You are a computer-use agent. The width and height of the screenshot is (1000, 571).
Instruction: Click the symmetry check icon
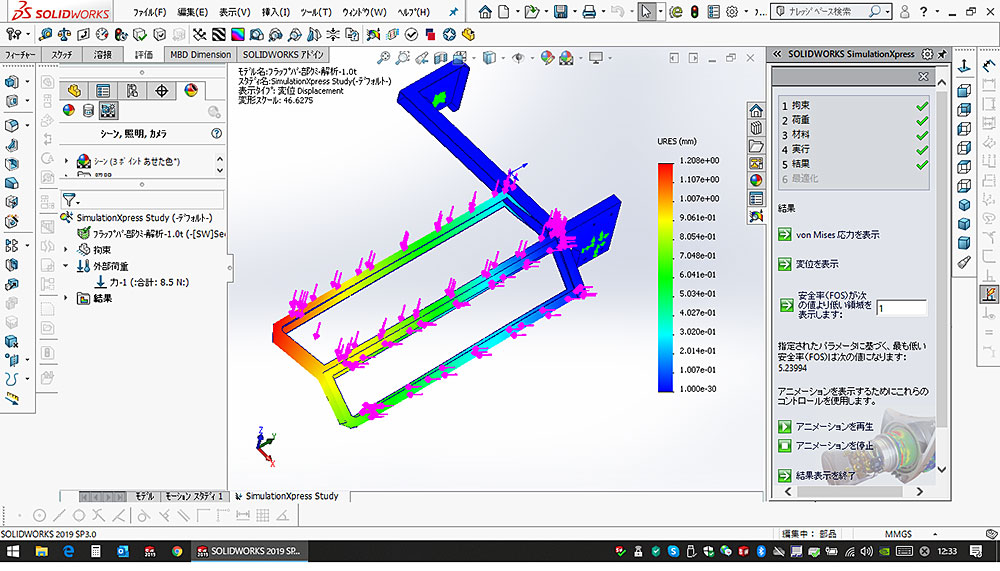point(333,34)
